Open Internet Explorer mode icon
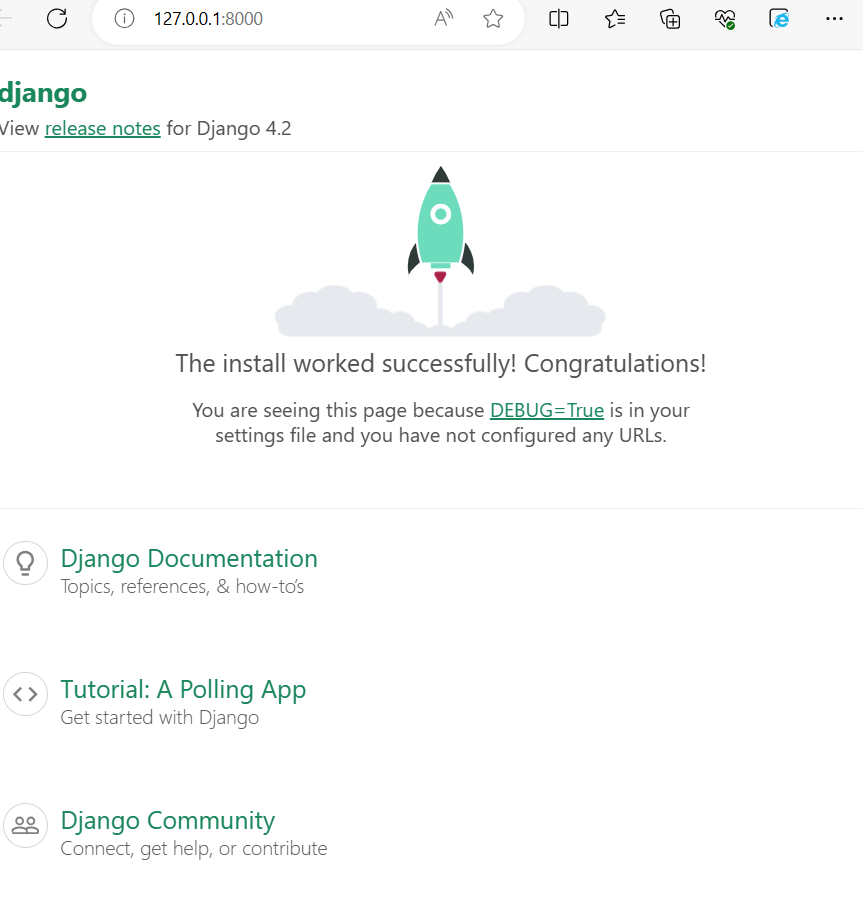The height and width of the screenshot is (899, 863). 779,18
